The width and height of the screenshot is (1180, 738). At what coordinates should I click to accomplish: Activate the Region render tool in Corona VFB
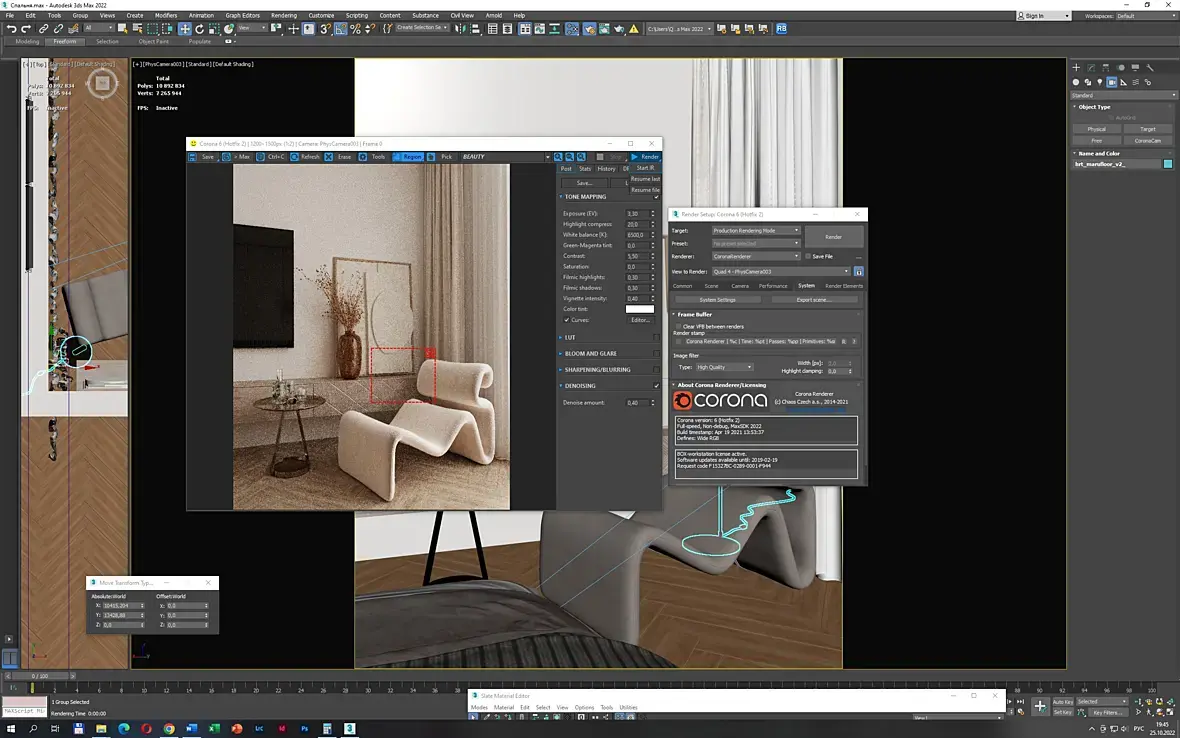(x=412, y=157)
